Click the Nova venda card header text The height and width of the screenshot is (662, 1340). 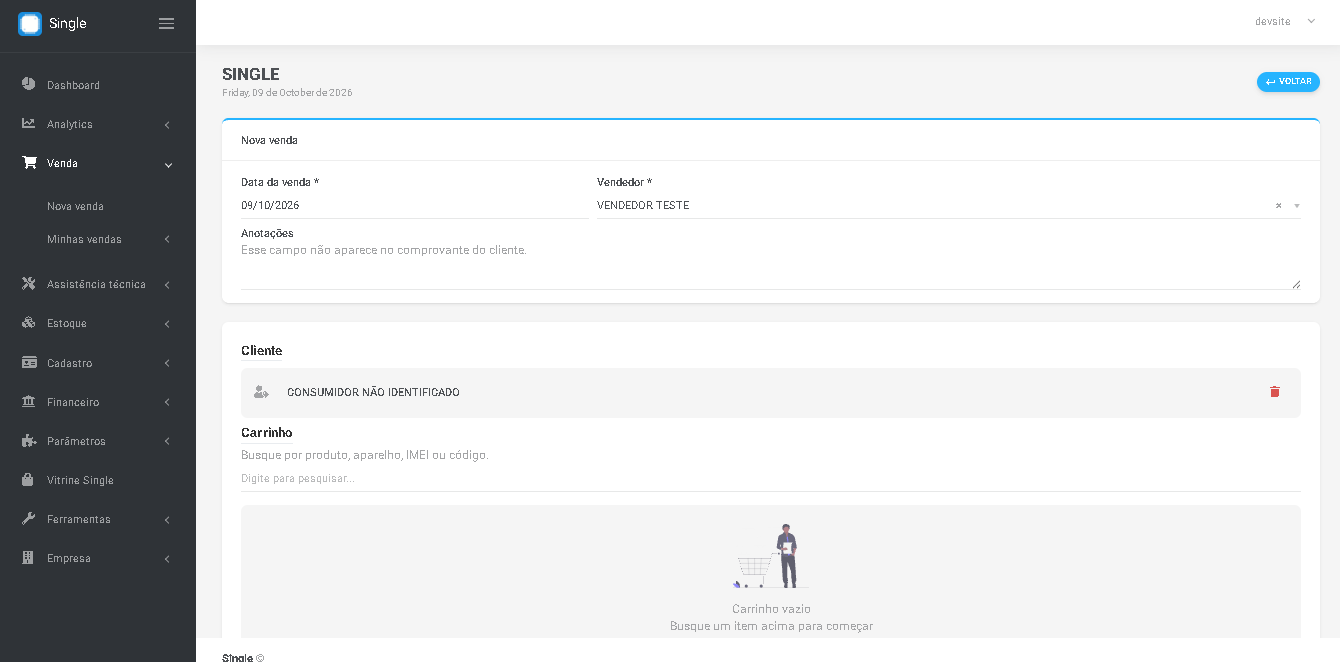pyautogui.click(x=269, y=141)
